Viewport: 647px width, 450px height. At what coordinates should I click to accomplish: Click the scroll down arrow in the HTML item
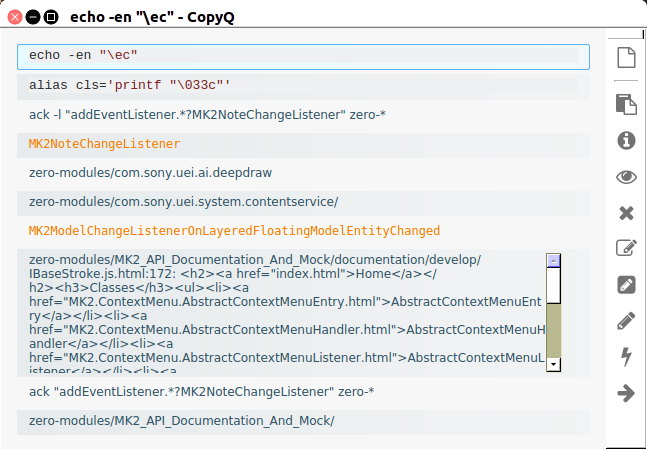[x=553, y=365]
